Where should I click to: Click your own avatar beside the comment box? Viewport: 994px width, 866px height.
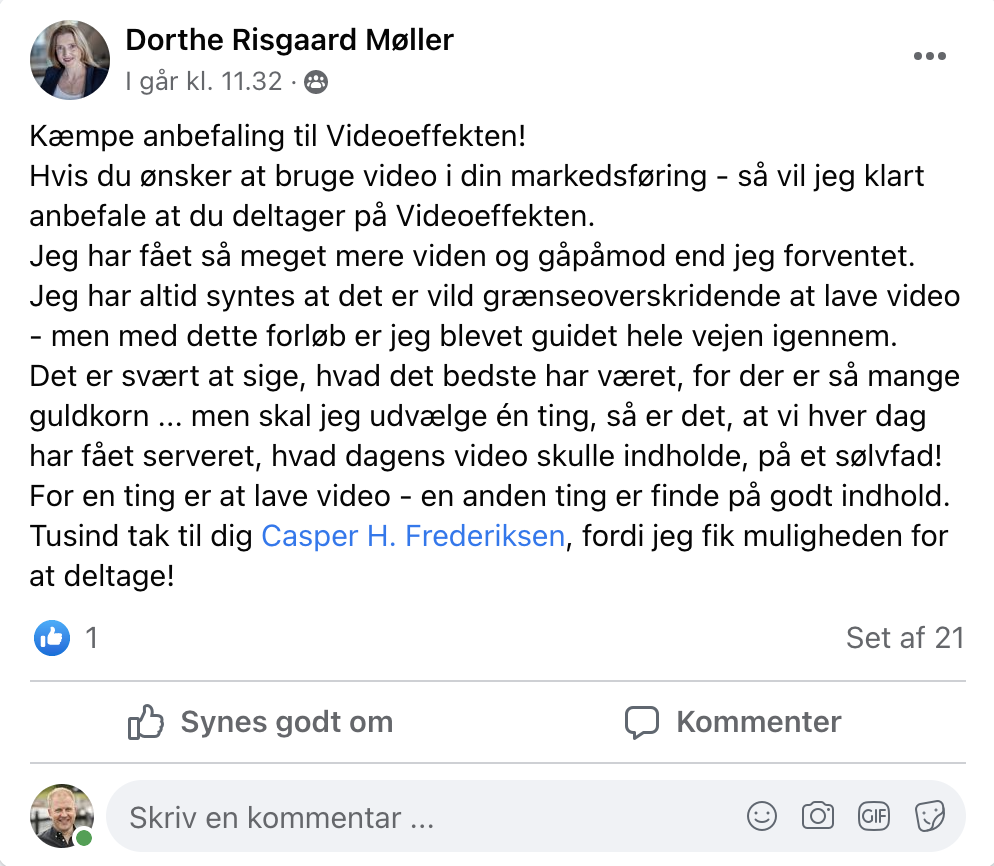pos(62,815)
